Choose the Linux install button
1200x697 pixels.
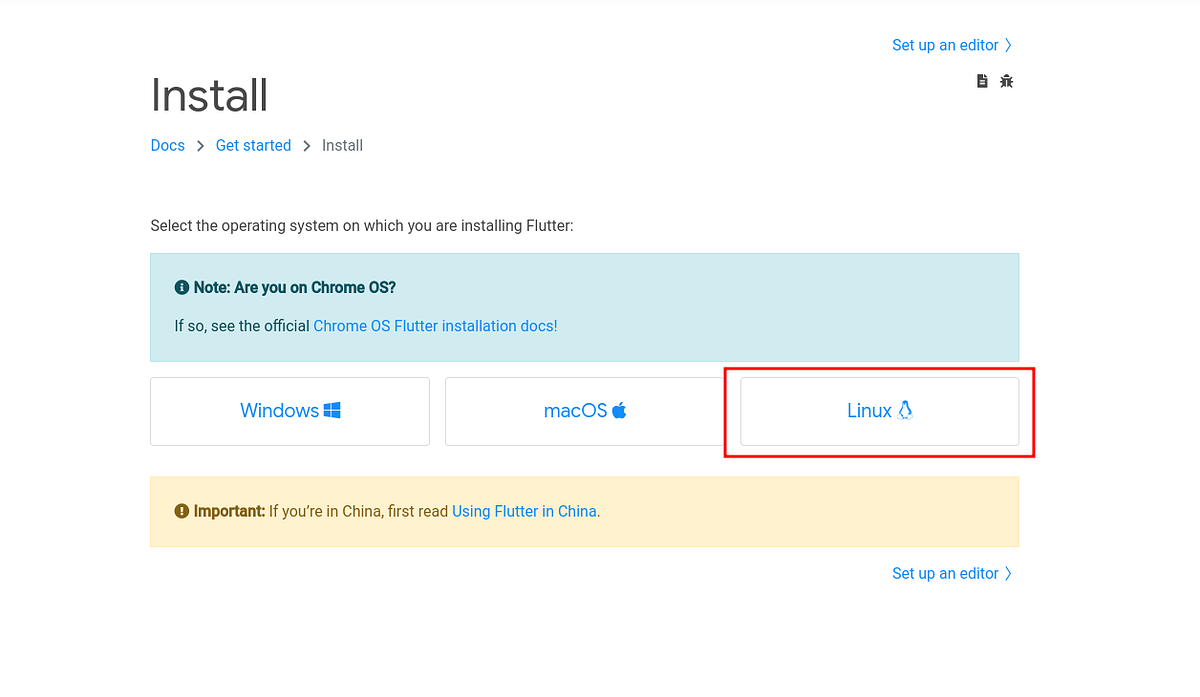880,411
